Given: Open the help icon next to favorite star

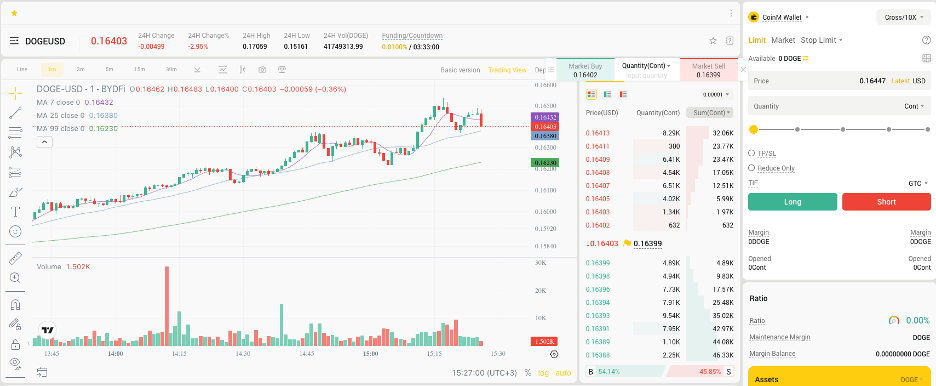Looking at the screenshot, I should tap(729, 41).
